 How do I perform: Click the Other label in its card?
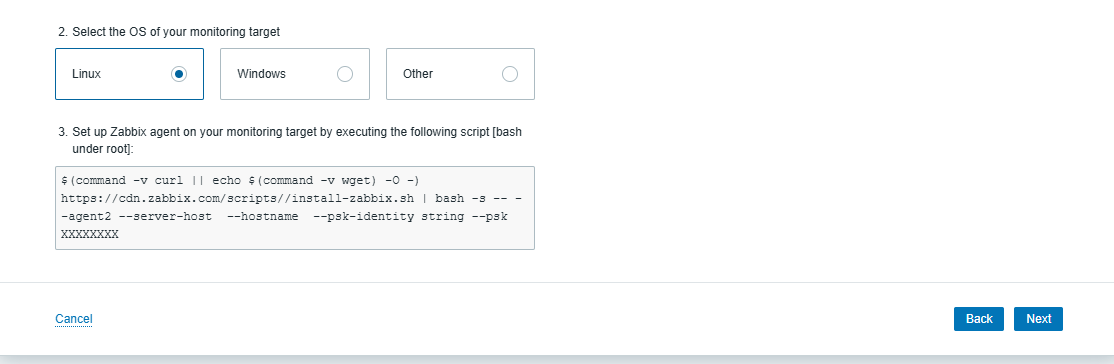(x=418, y=74)
